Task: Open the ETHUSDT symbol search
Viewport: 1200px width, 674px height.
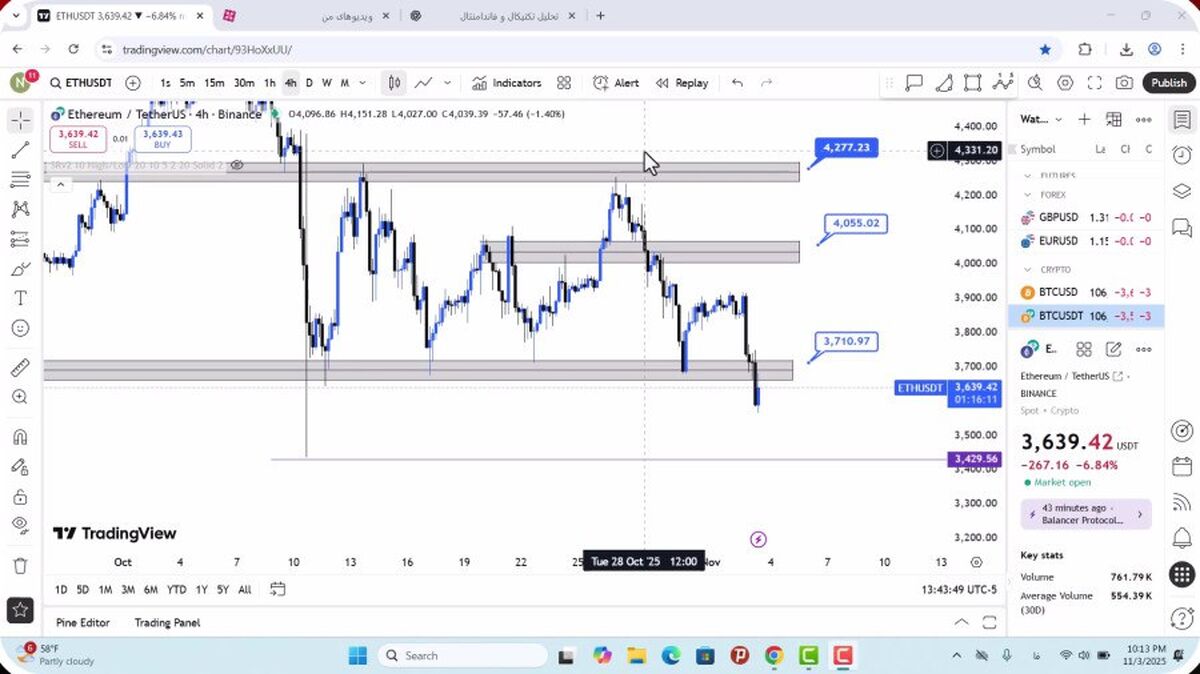Action: coord(80,83)
